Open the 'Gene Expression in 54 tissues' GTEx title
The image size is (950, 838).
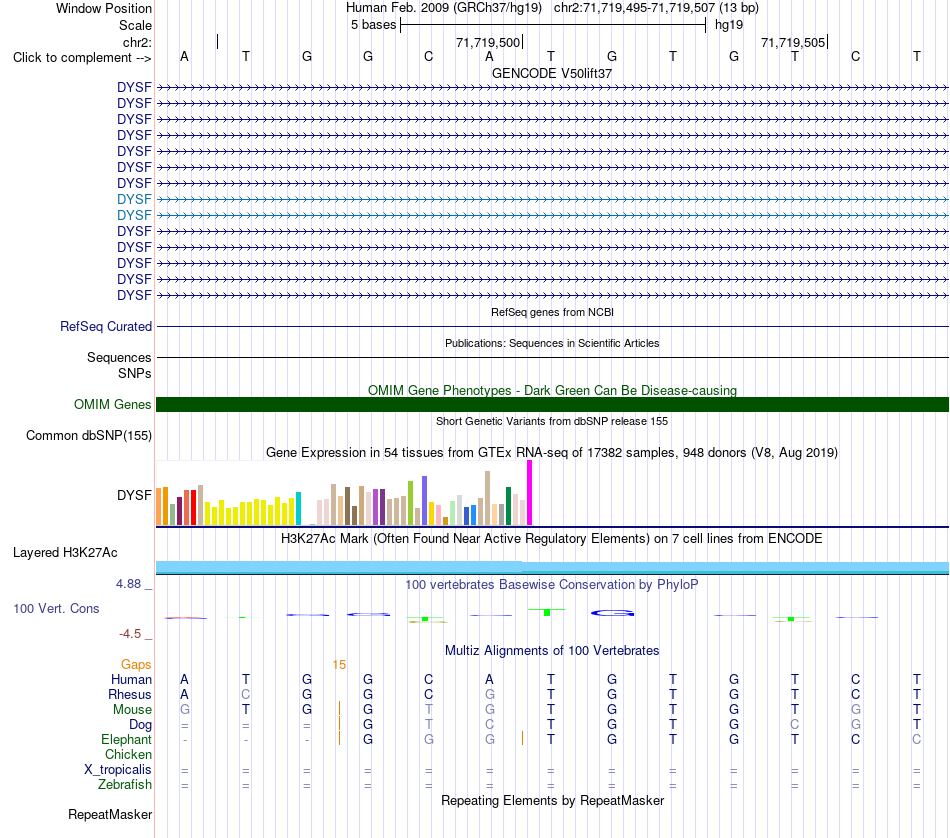(x=552, y=453)
